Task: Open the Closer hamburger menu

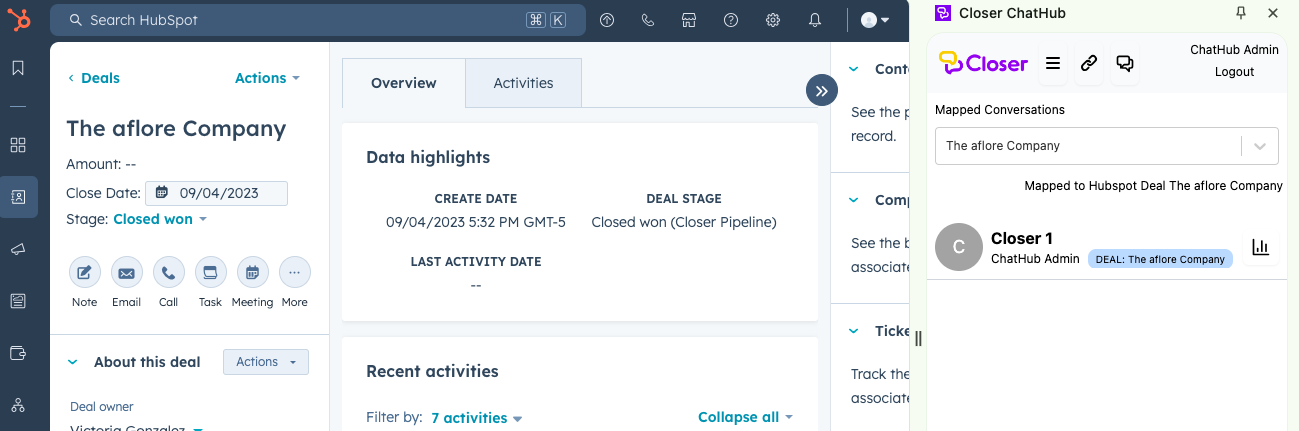Action: 1052,64
